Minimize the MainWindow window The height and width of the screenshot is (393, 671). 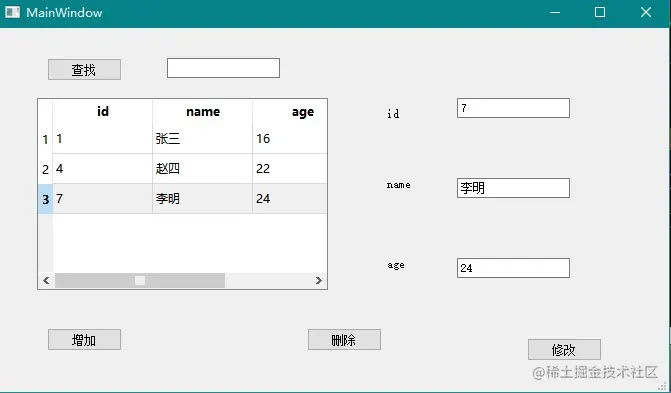click(555, 12)
